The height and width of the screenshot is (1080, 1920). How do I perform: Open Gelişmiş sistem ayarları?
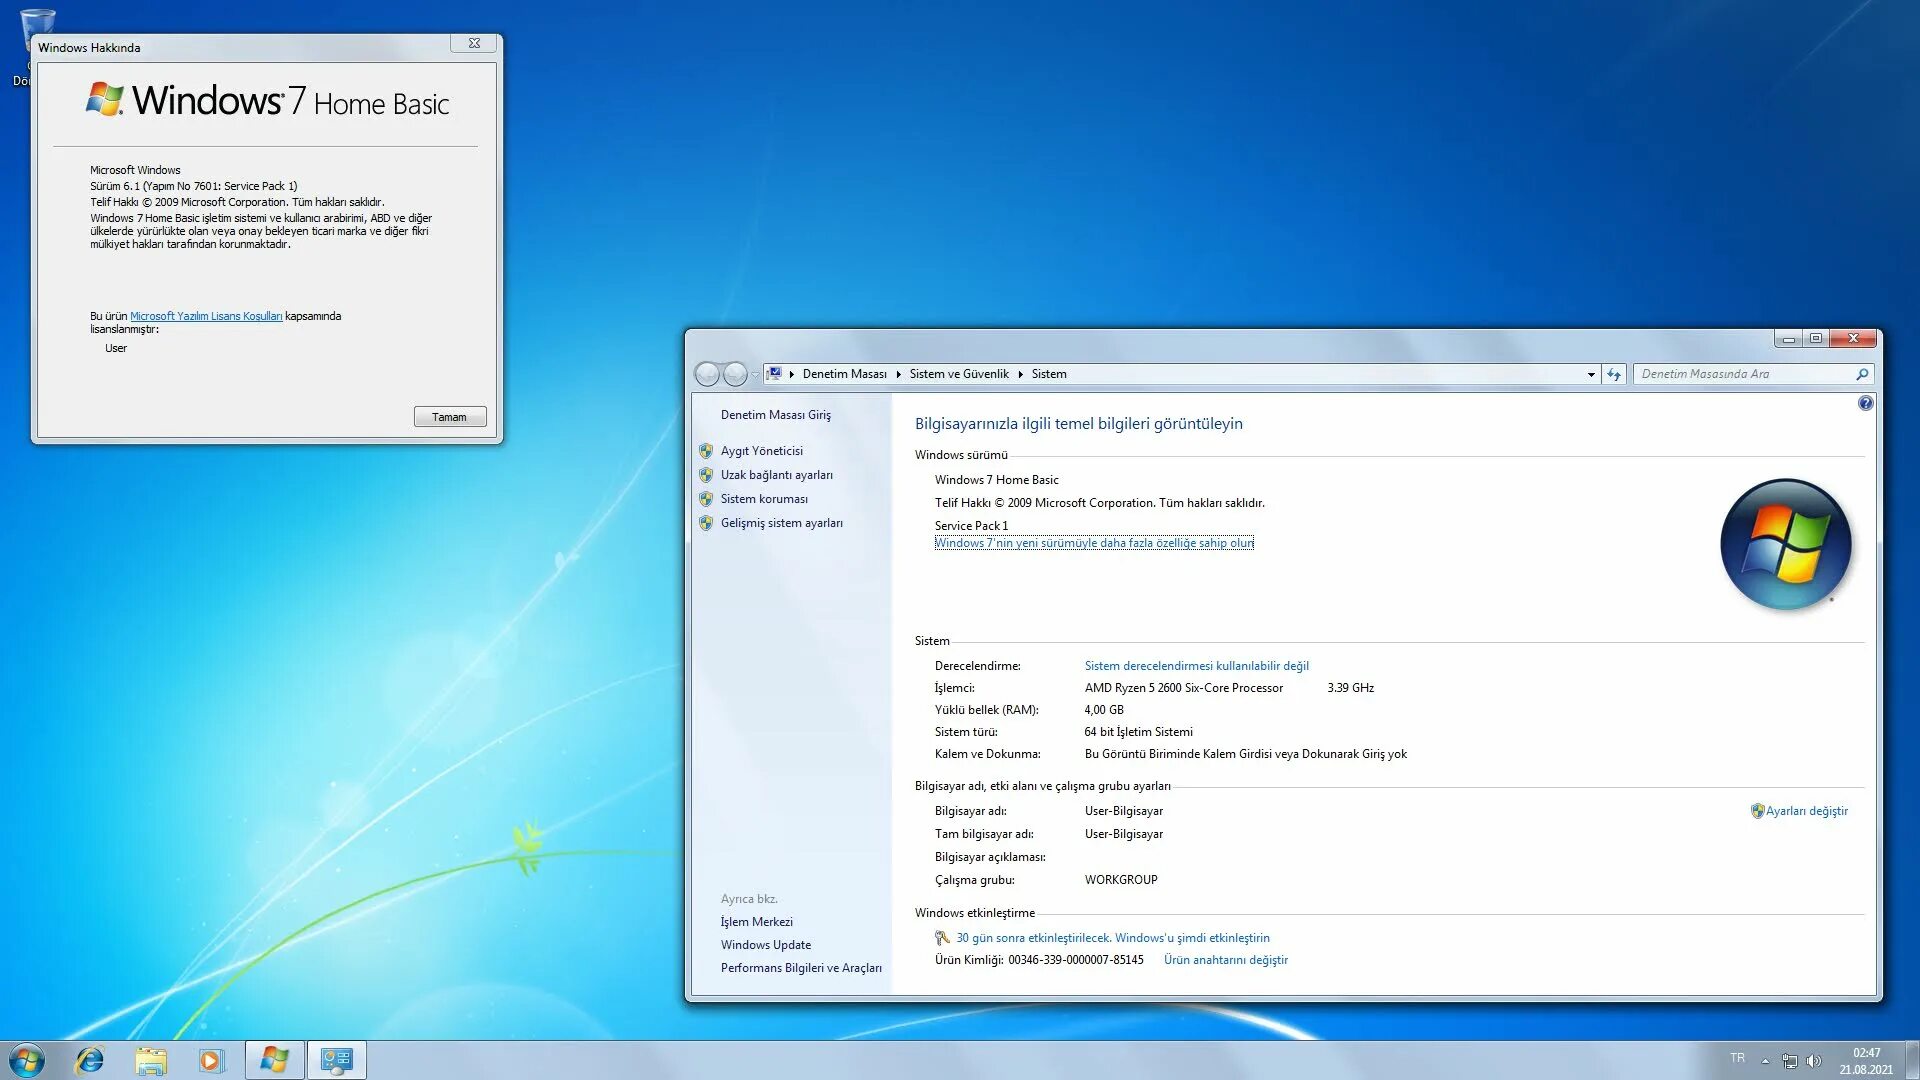tap(781, 523)
